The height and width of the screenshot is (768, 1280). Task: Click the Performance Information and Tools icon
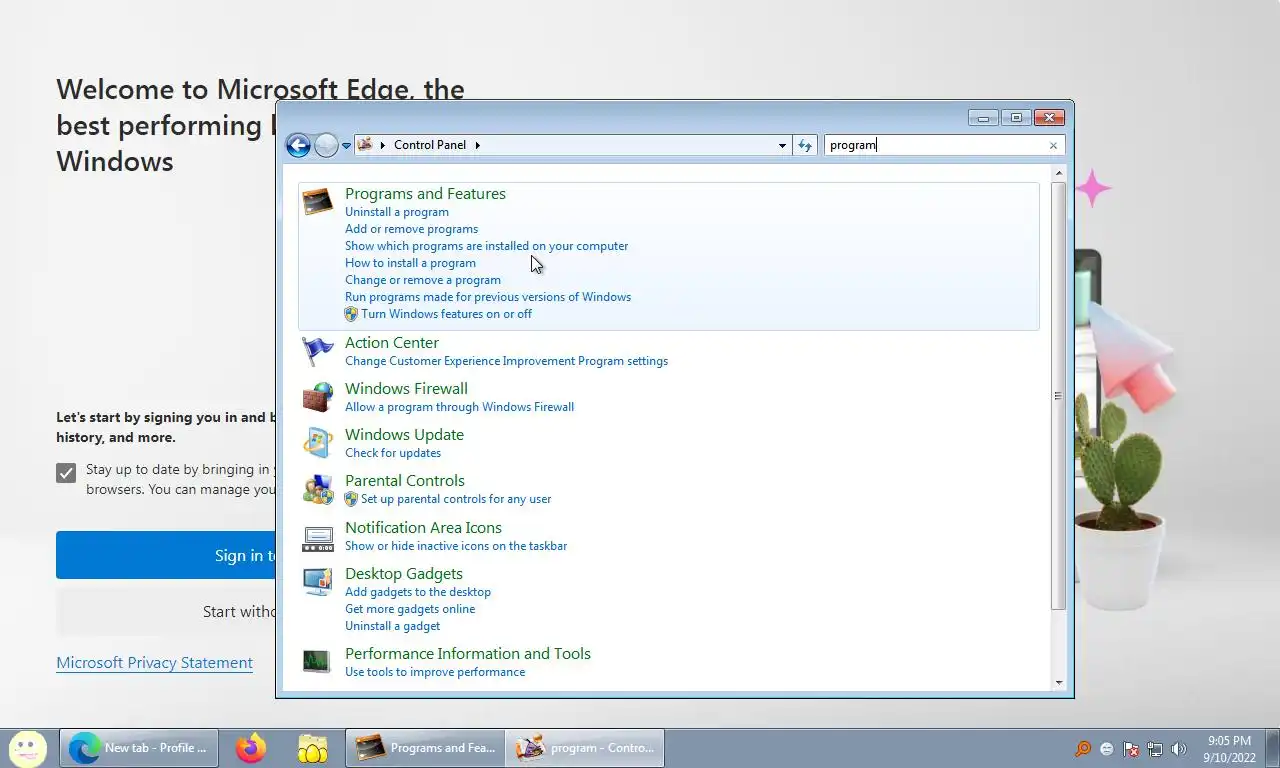(318, 661)
